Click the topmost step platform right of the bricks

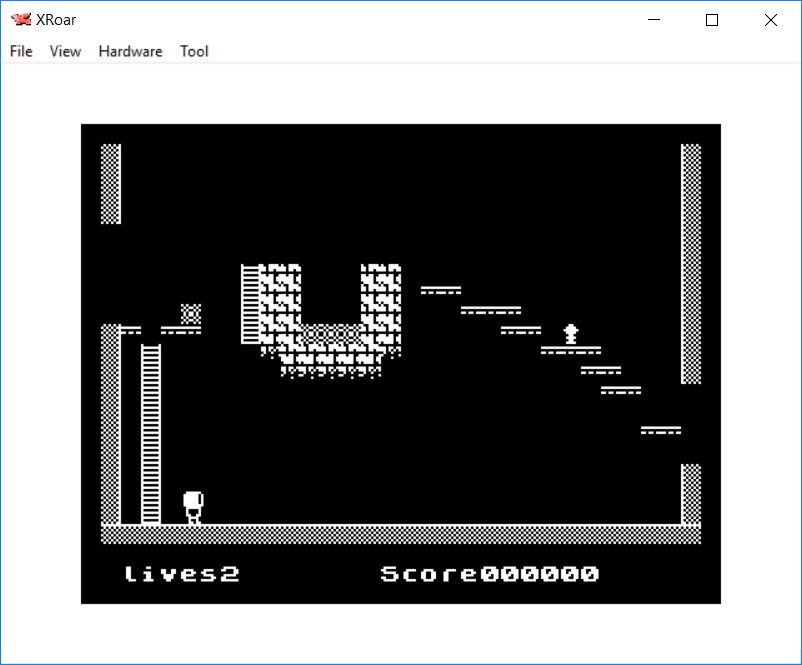tap(440, 290)
